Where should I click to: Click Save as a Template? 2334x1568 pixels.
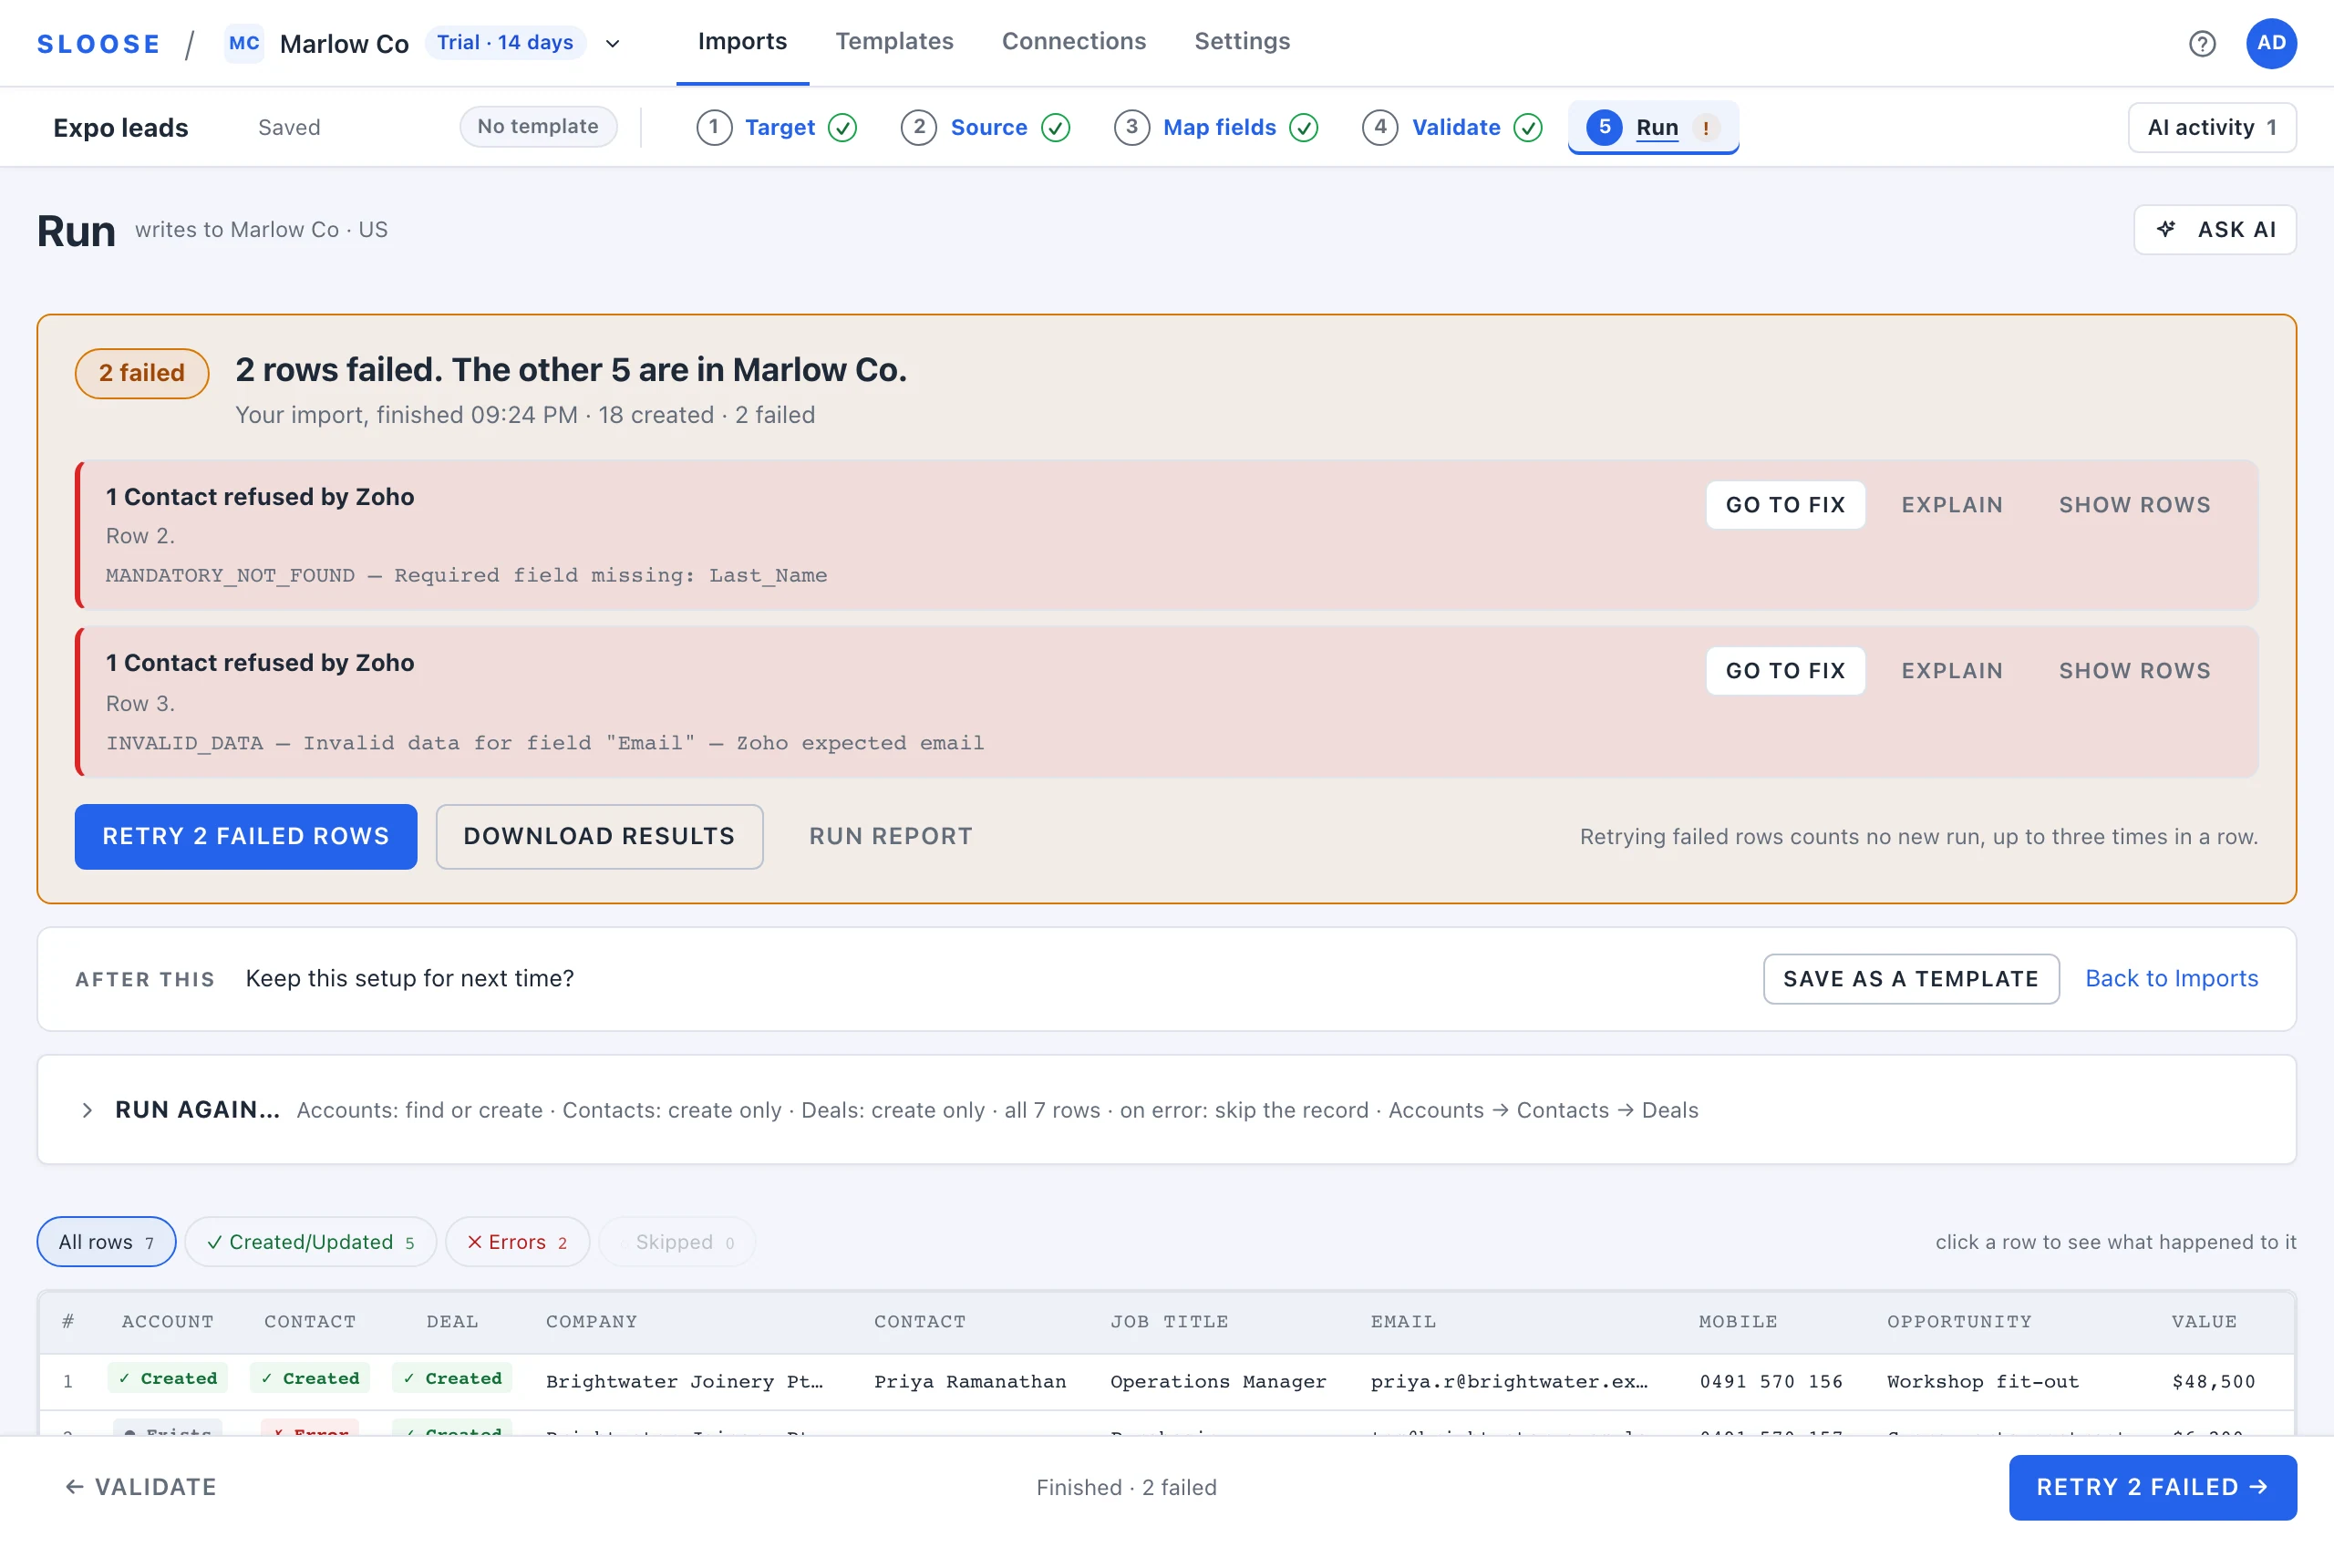[x=1910, y=979]
